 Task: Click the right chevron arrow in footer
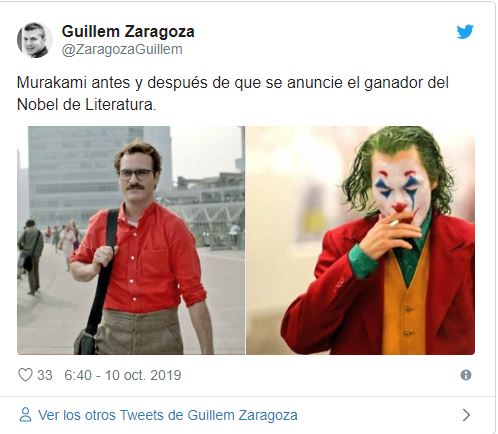[x=467, y=415]
